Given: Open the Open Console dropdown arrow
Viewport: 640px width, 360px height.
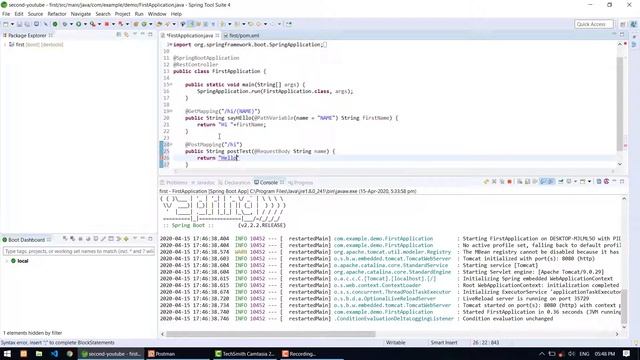Looking at the screenshot, I should (589, 182).
